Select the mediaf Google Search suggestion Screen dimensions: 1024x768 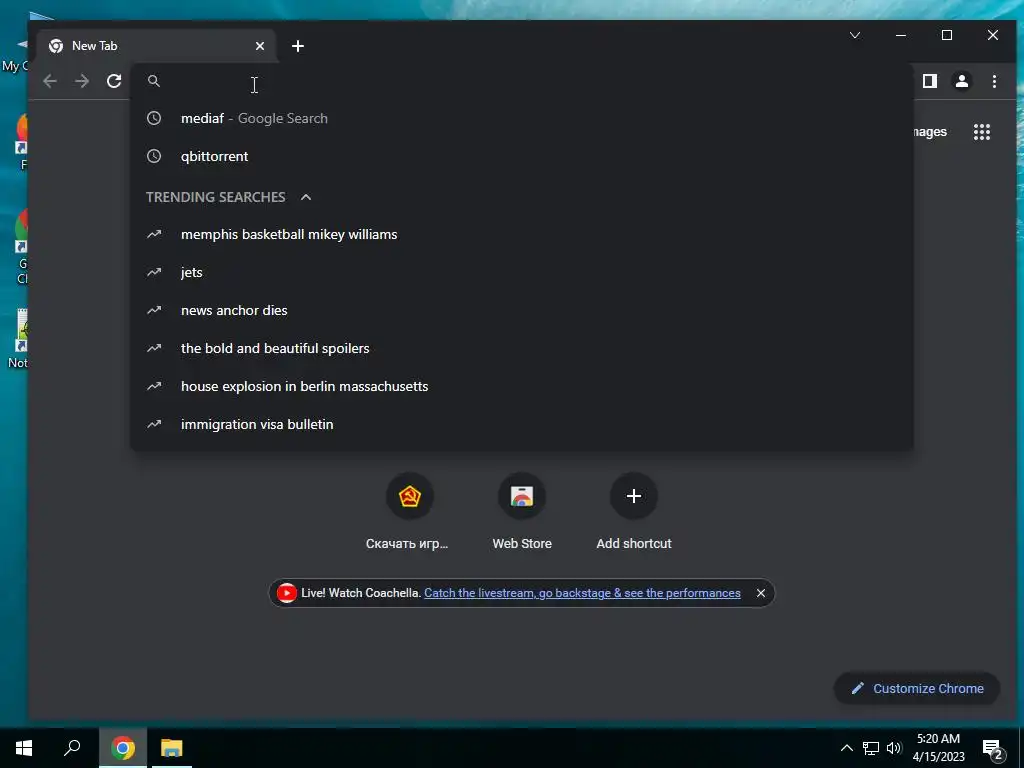coord(521,118)
